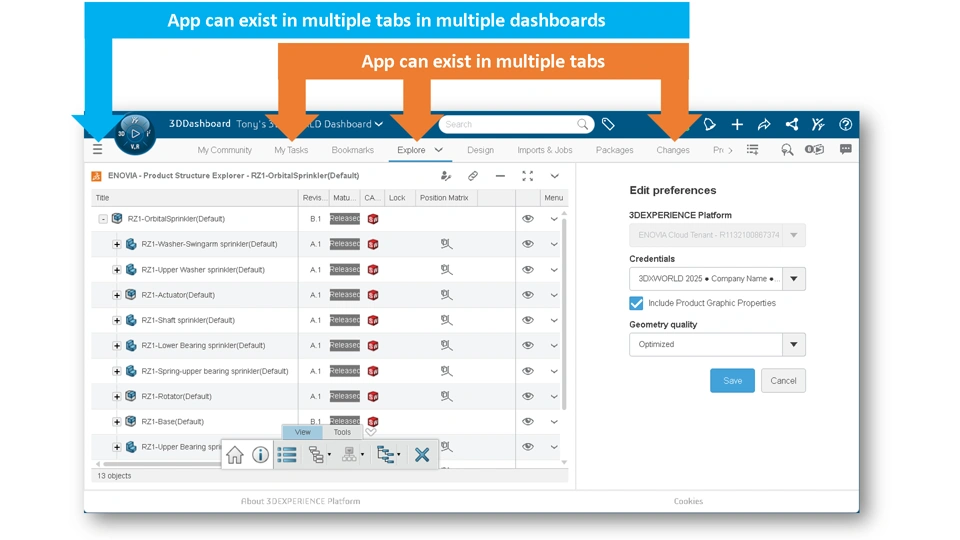Click the vertical scrollbar of structure table
This screenshot has height=540, width=960.
click(x=564, y=312)
